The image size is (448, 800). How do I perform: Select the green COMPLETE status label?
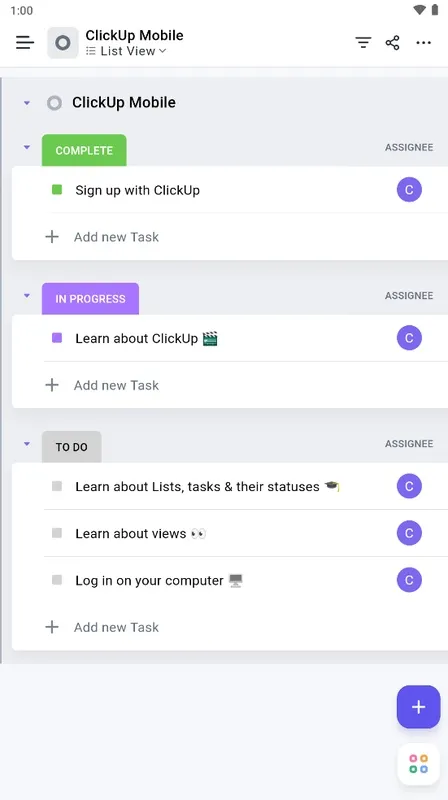(x=84, y=151)
